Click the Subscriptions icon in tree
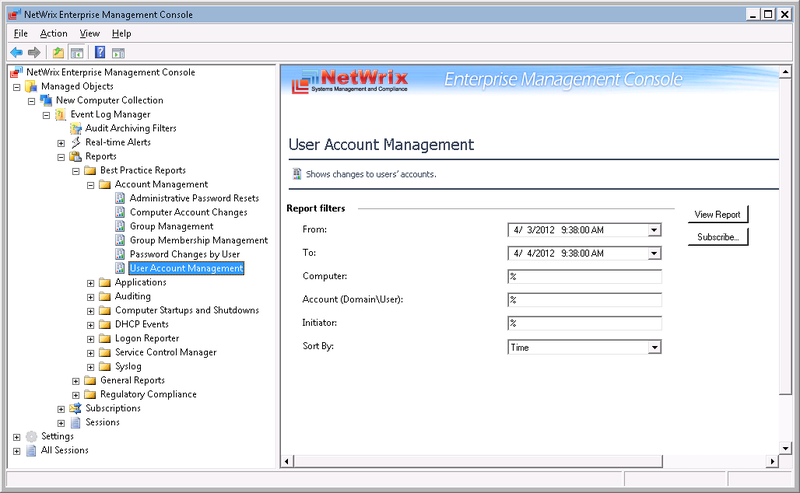 [x=76, y=409]
